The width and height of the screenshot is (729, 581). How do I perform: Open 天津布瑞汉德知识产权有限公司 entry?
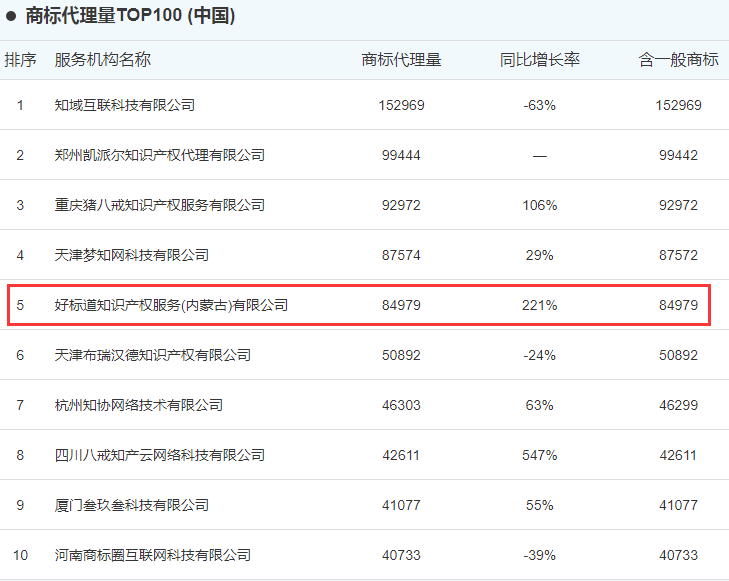click(152, 355)
